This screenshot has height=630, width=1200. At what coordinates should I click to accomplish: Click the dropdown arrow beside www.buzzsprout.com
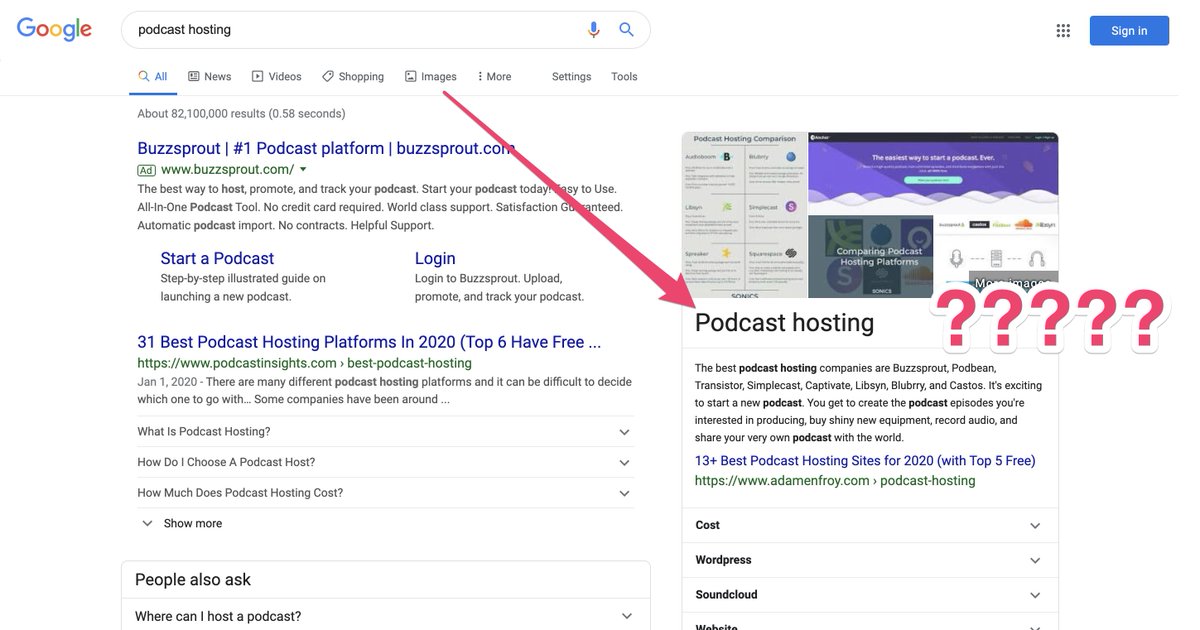point(303,170)
